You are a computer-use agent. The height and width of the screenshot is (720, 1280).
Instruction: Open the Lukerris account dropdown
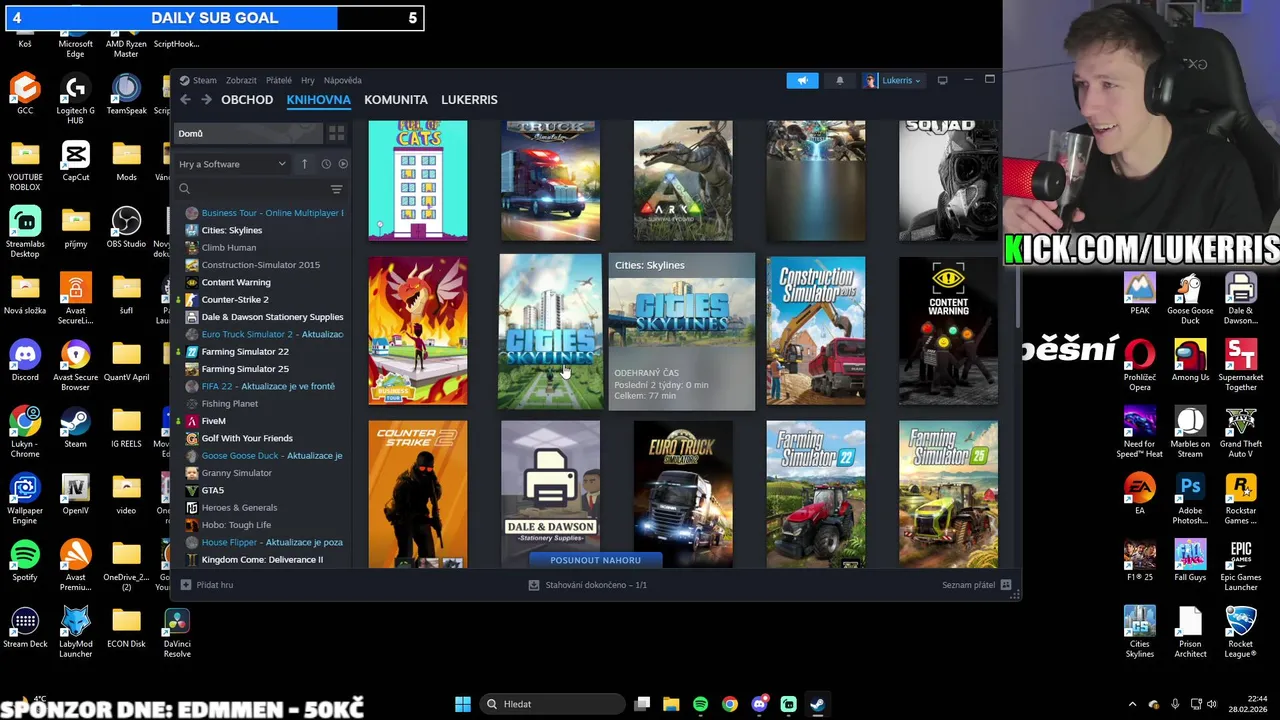coord(893,80)
